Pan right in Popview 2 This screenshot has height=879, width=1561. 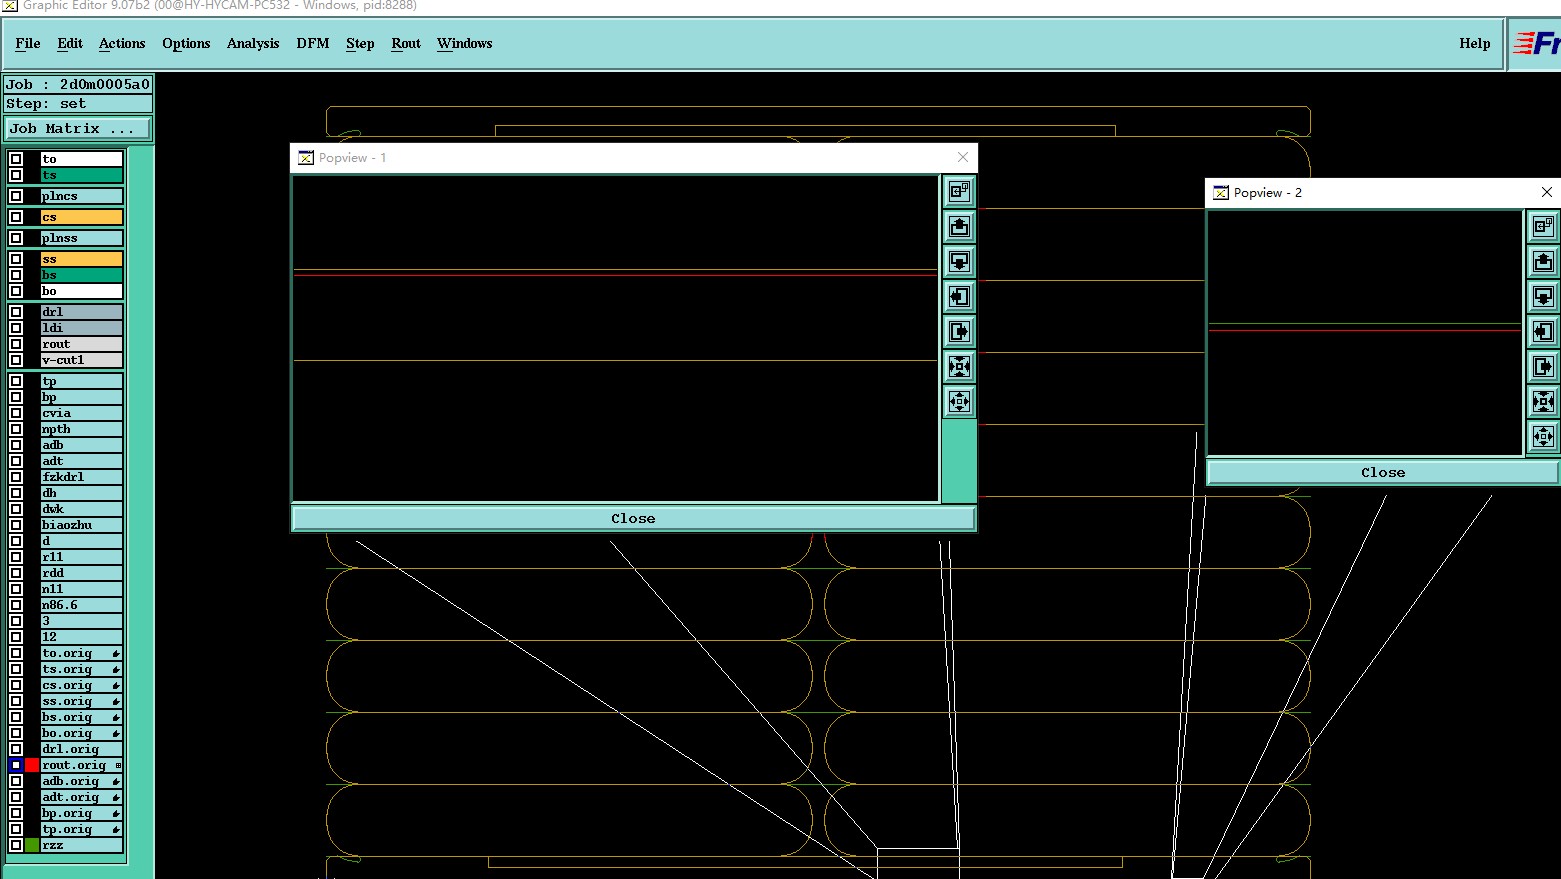(1543, 366)
